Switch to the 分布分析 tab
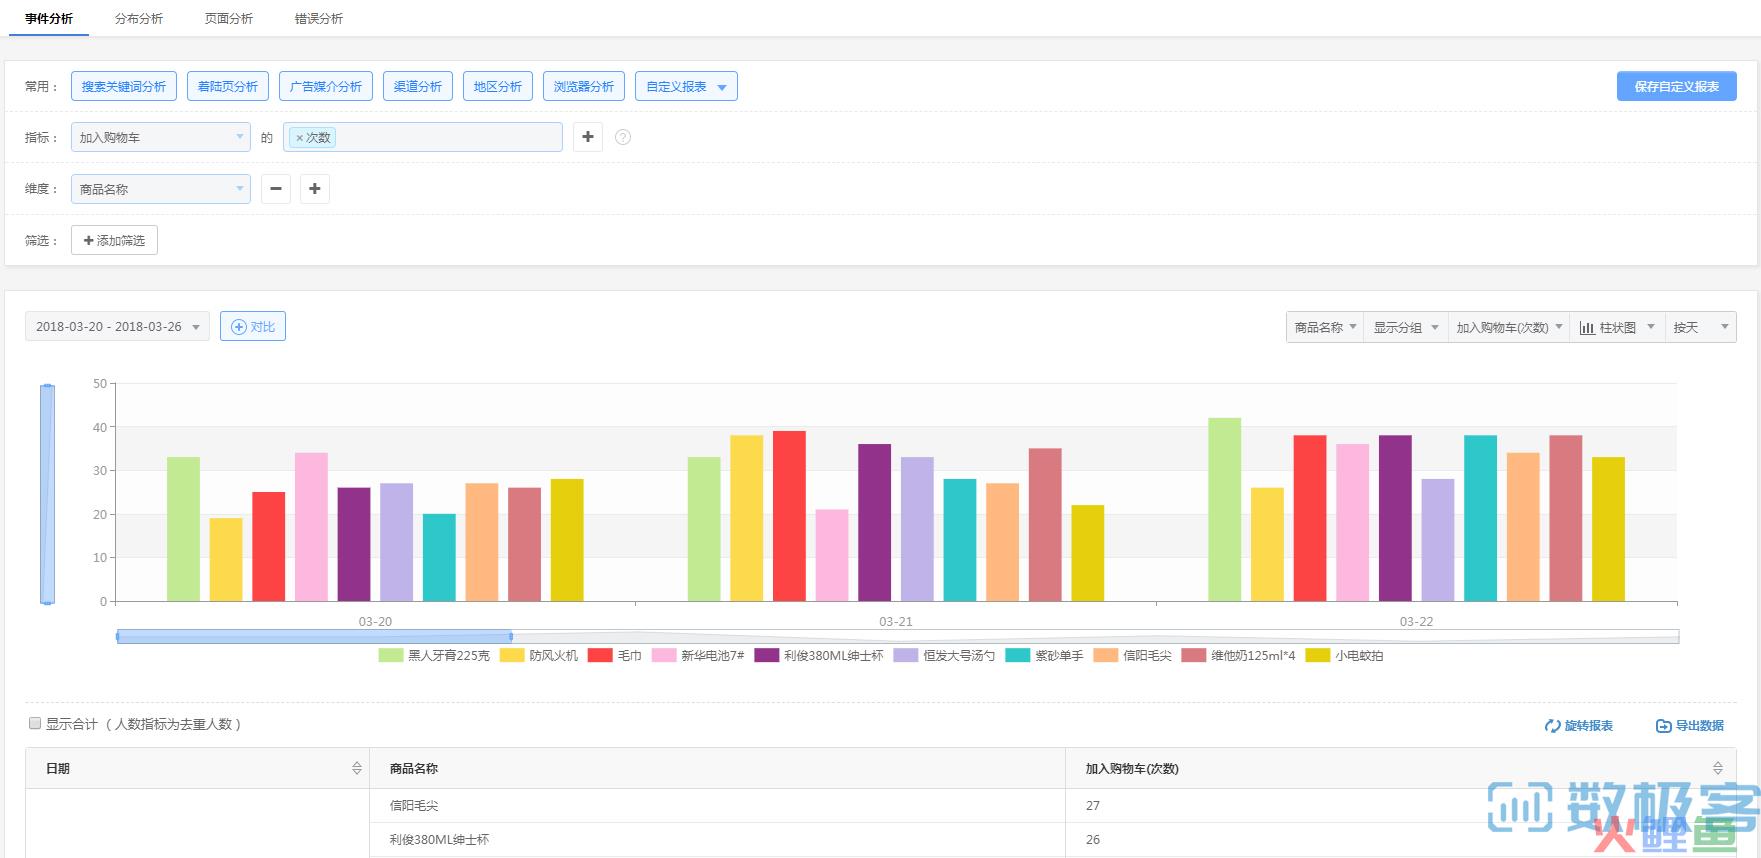 (139, 19)
